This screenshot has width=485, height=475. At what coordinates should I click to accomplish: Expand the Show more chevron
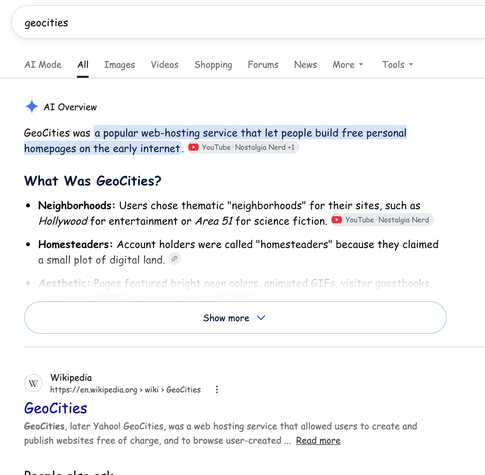pos(261,318)
